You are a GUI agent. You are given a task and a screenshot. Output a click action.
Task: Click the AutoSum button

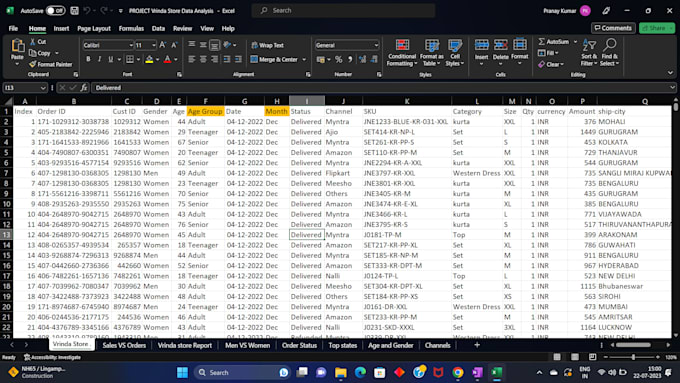553,42
